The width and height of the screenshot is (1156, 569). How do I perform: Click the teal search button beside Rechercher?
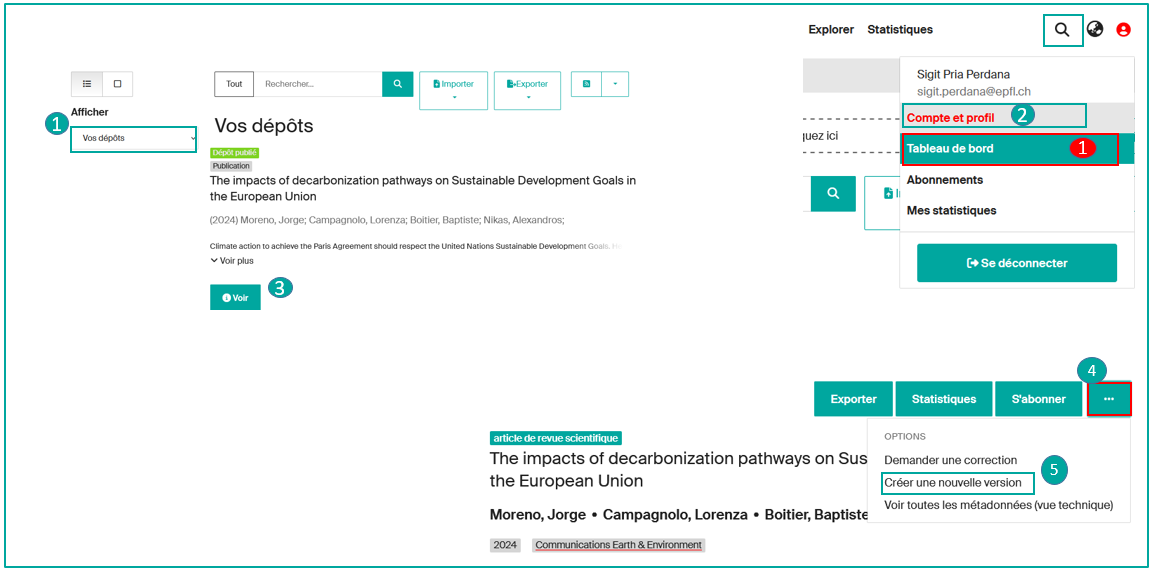click(397, 84)
